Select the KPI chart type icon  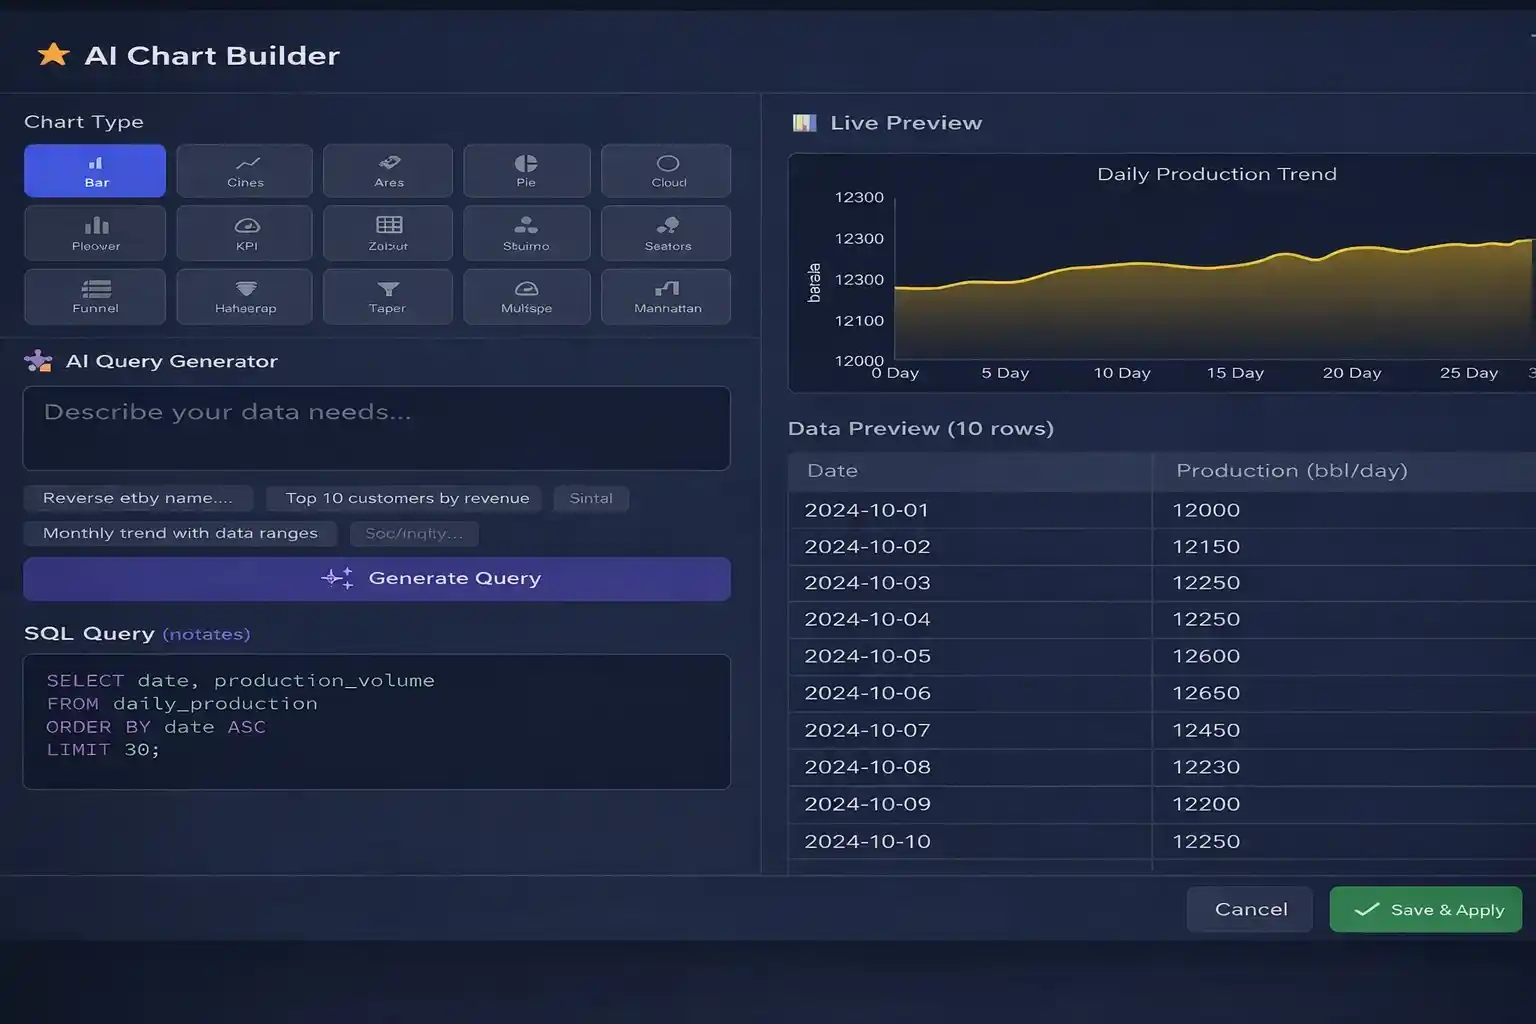pos(244,233)
